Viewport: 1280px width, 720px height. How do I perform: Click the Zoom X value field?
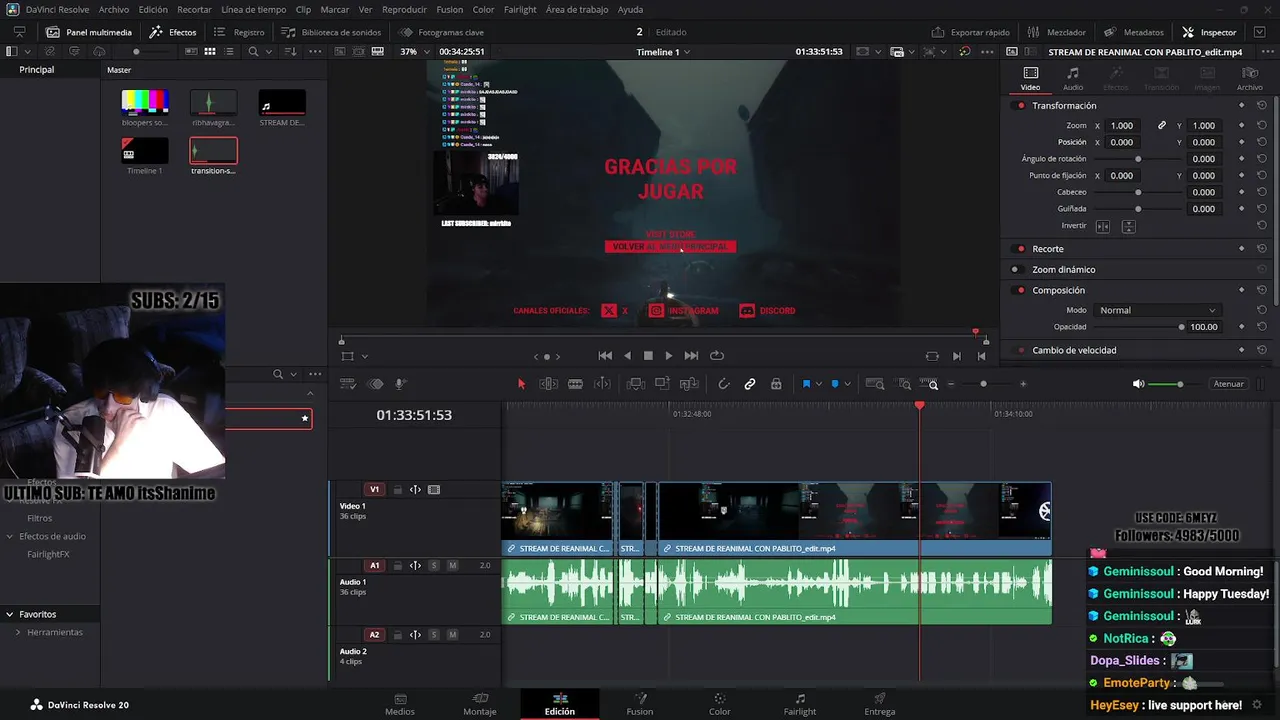(1122, 126)
